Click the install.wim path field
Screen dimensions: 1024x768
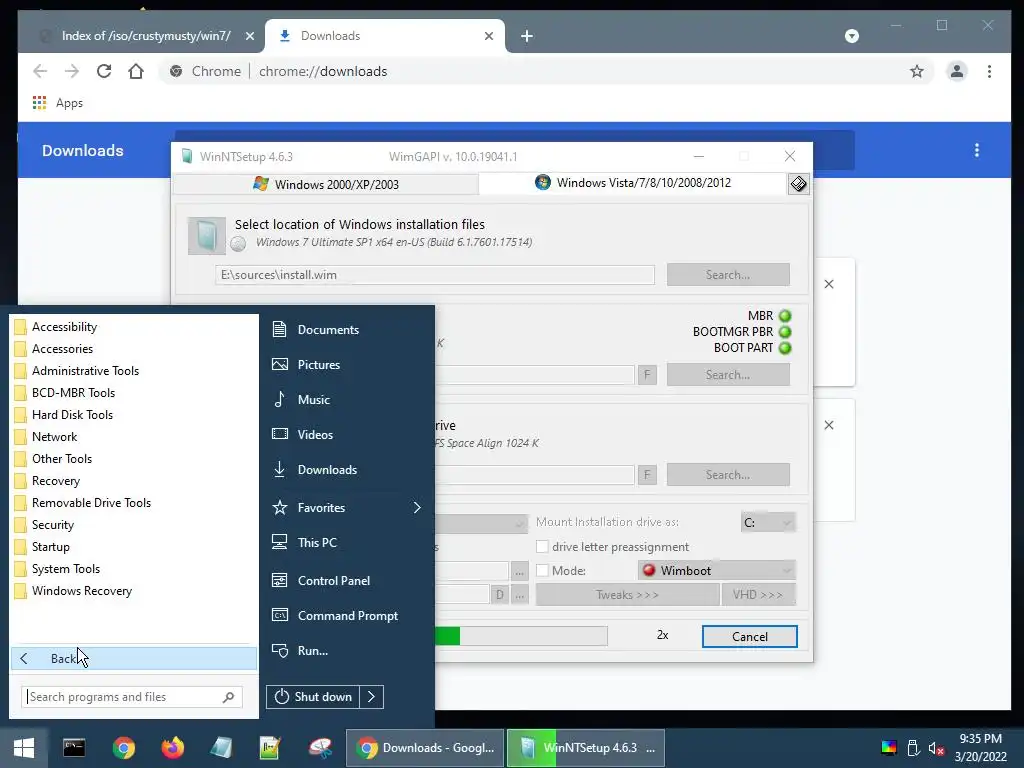(435, 275)
